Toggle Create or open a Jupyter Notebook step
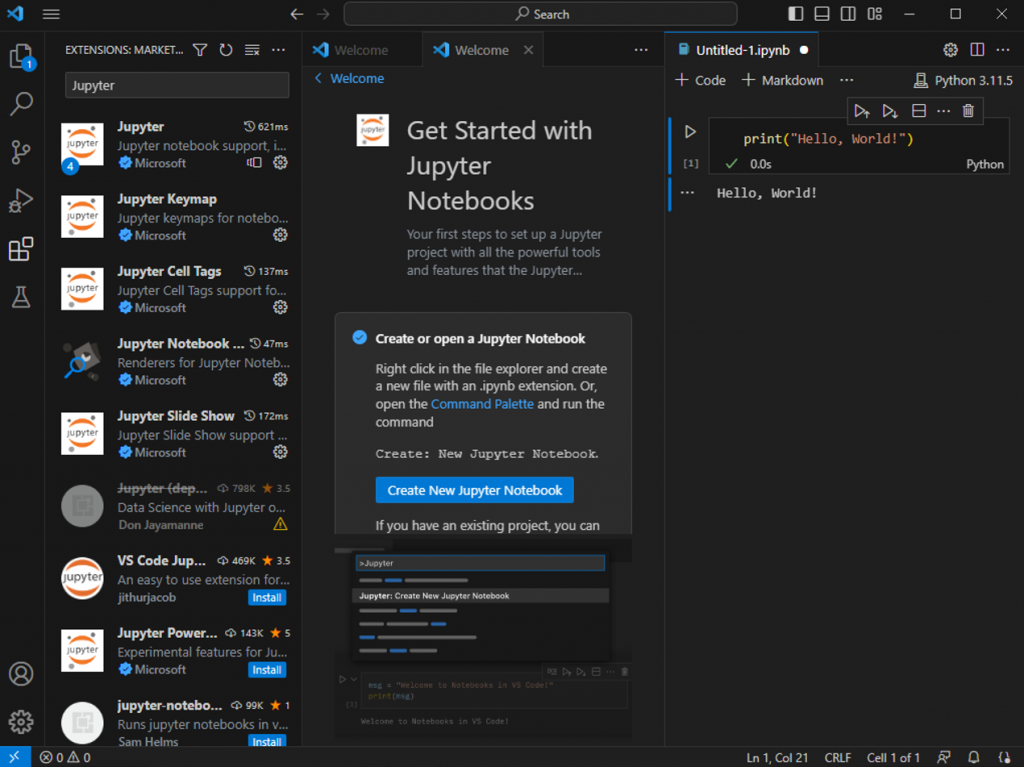 (x=360, y=338)
